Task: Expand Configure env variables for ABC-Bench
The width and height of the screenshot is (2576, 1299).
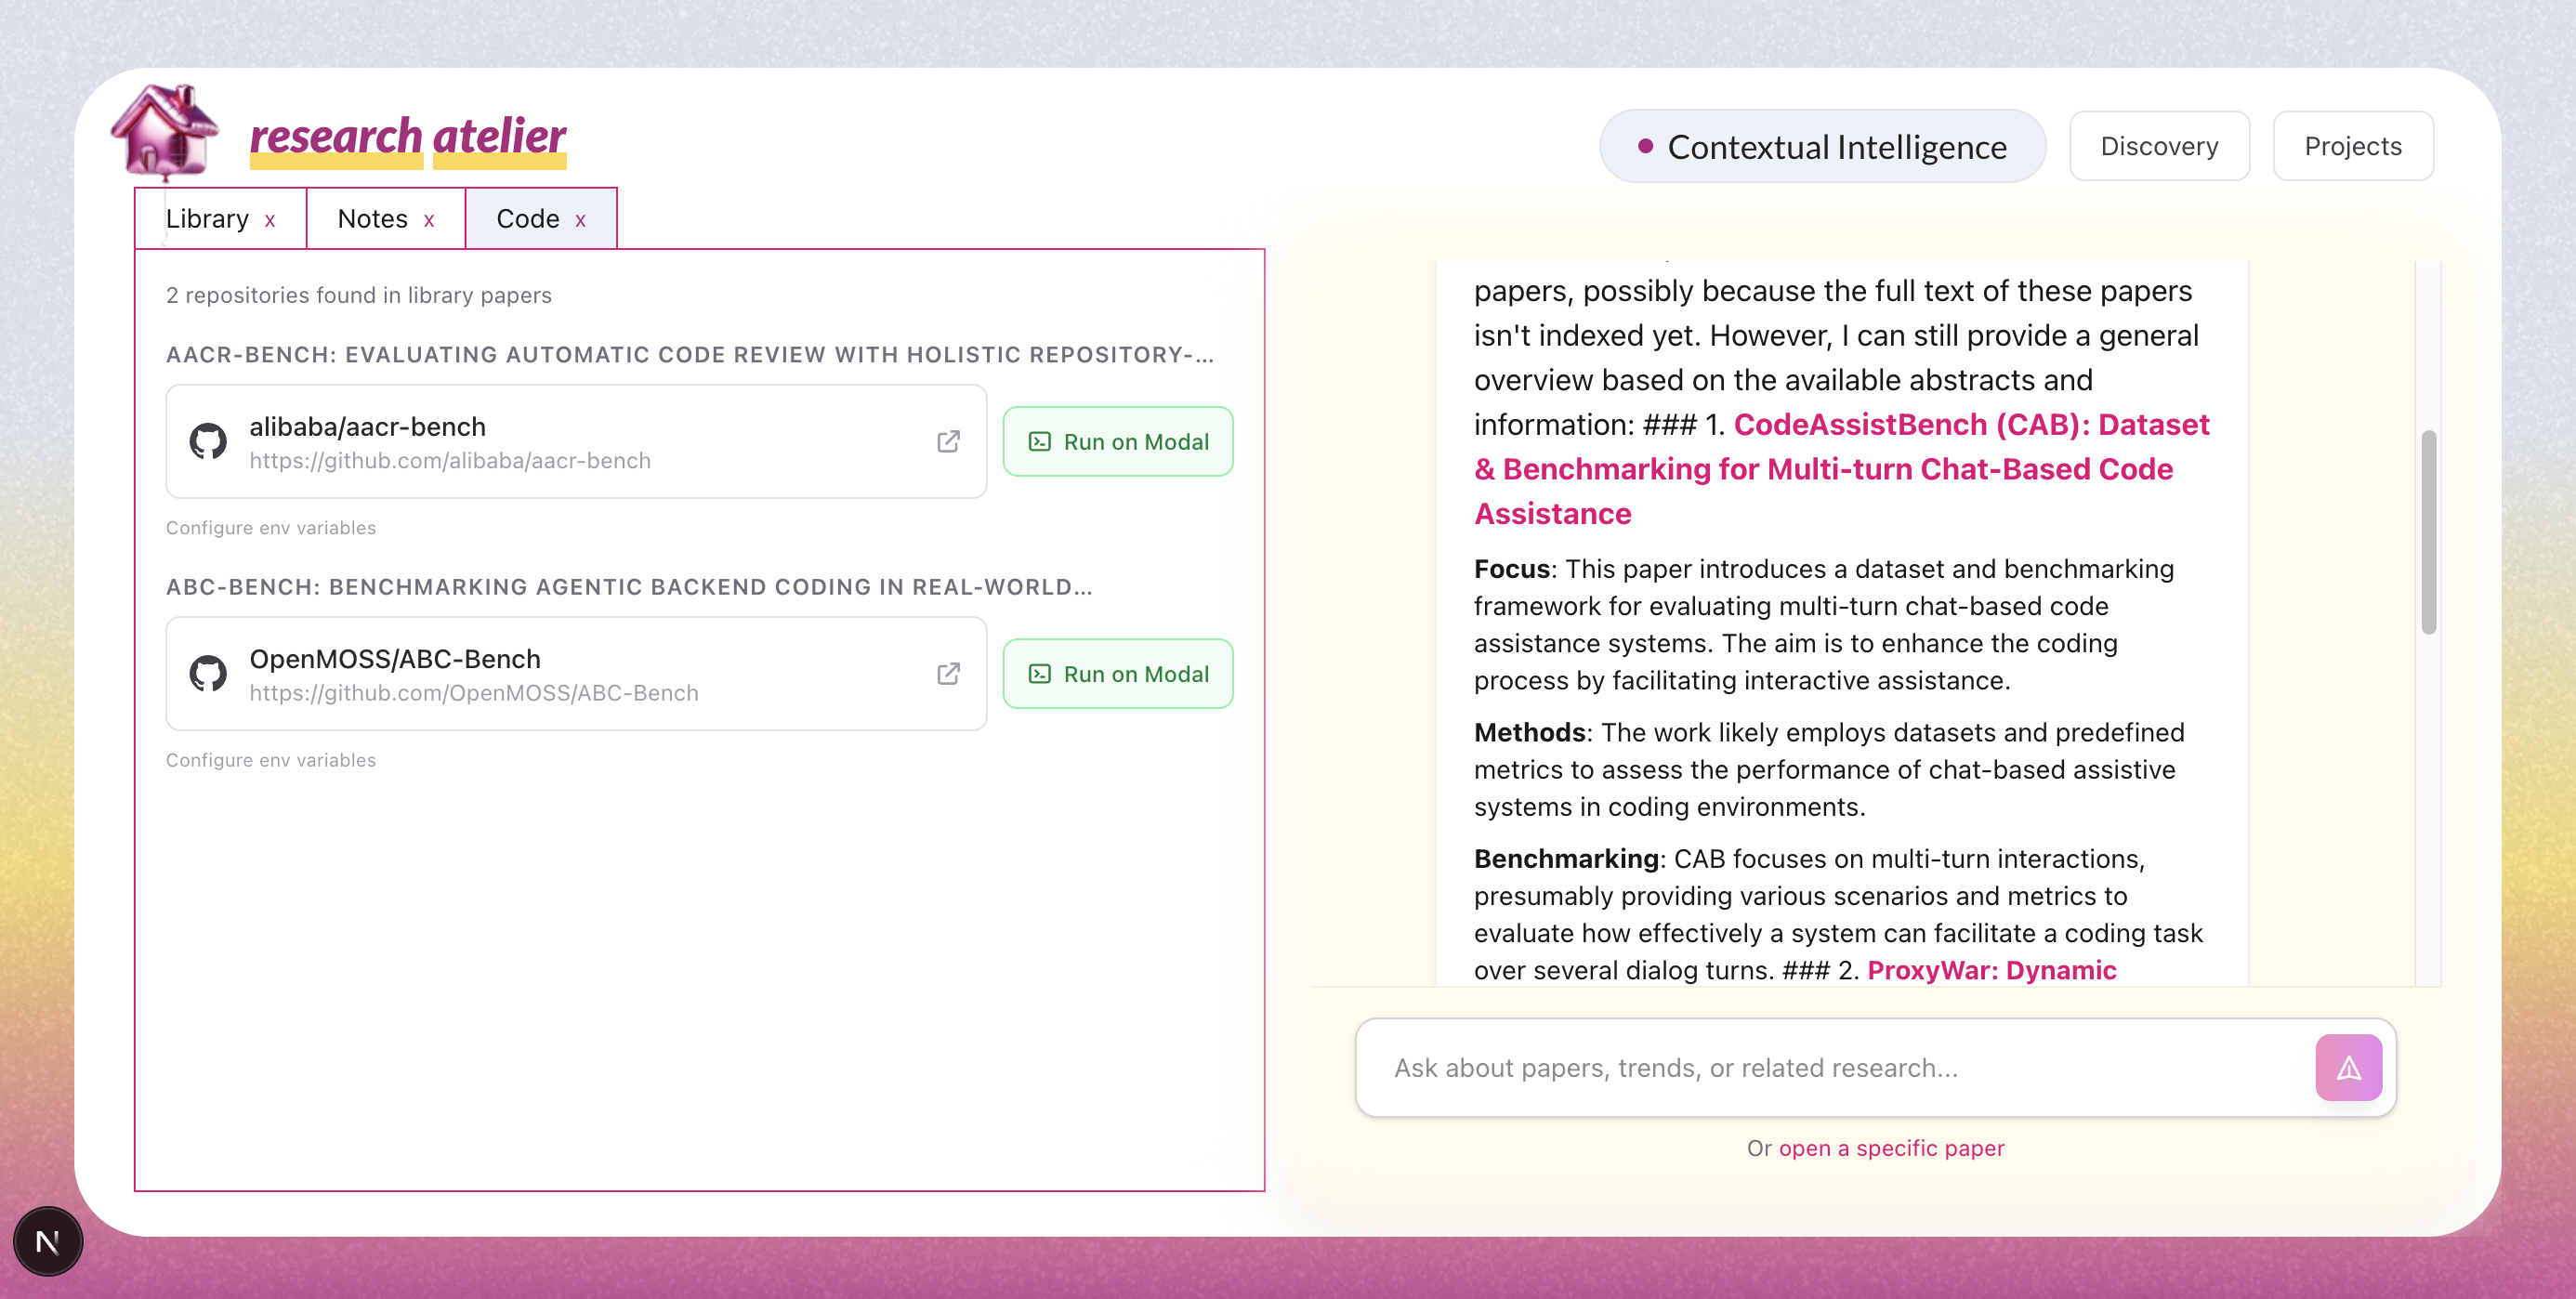Action: tap(271, 760)
